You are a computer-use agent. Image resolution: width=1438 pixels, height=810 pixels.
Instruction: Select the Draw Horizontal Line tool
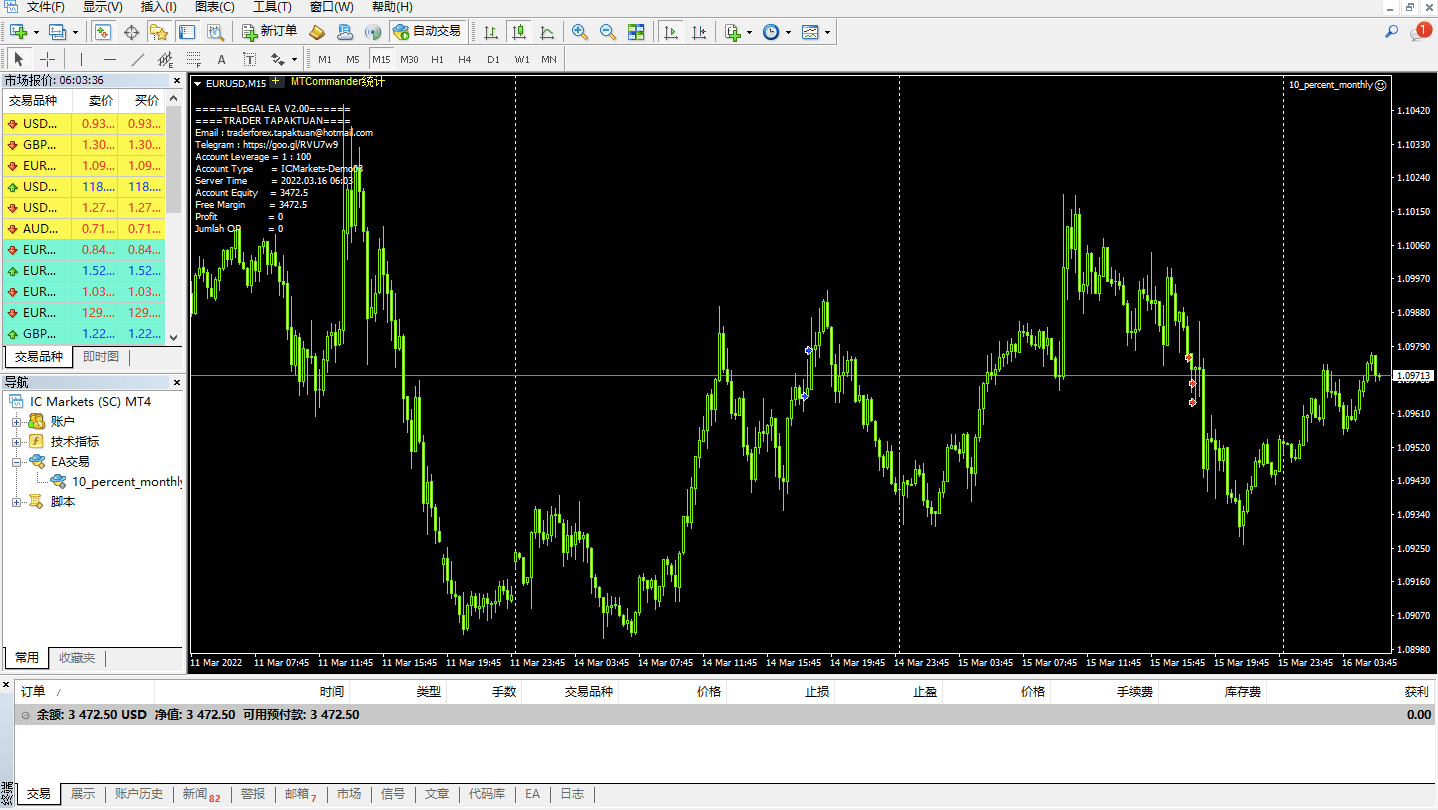click(109, 59)
